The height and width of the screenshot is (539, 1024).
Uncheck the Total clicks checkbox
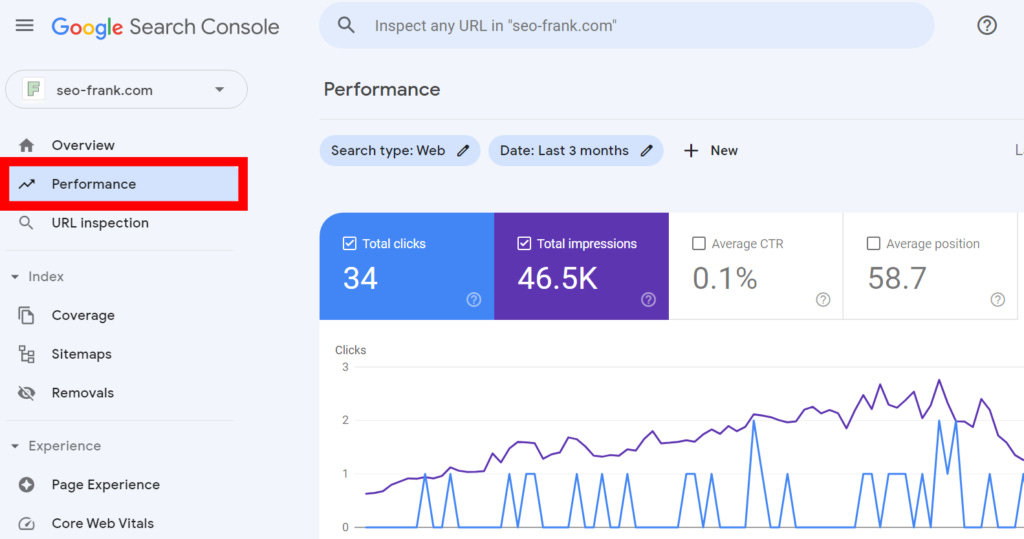coord(349,244)
